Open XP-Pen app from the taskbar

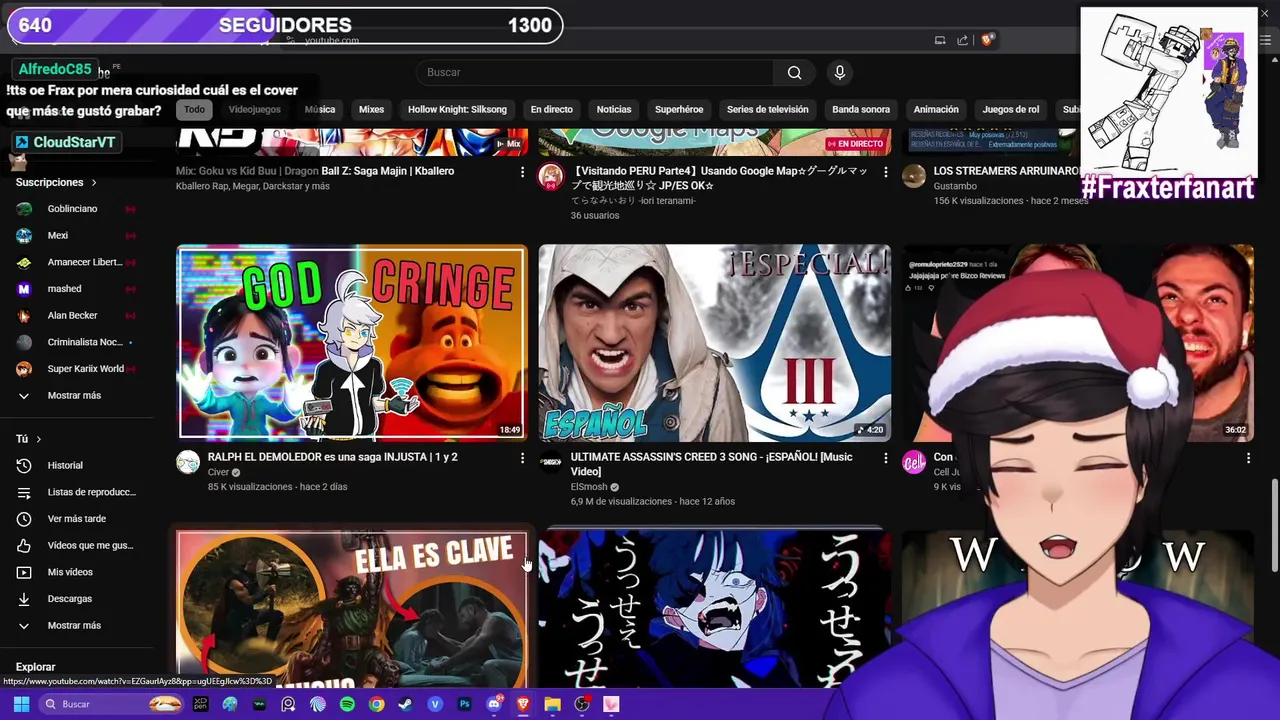pyautogui.click(x=201, y=704)
